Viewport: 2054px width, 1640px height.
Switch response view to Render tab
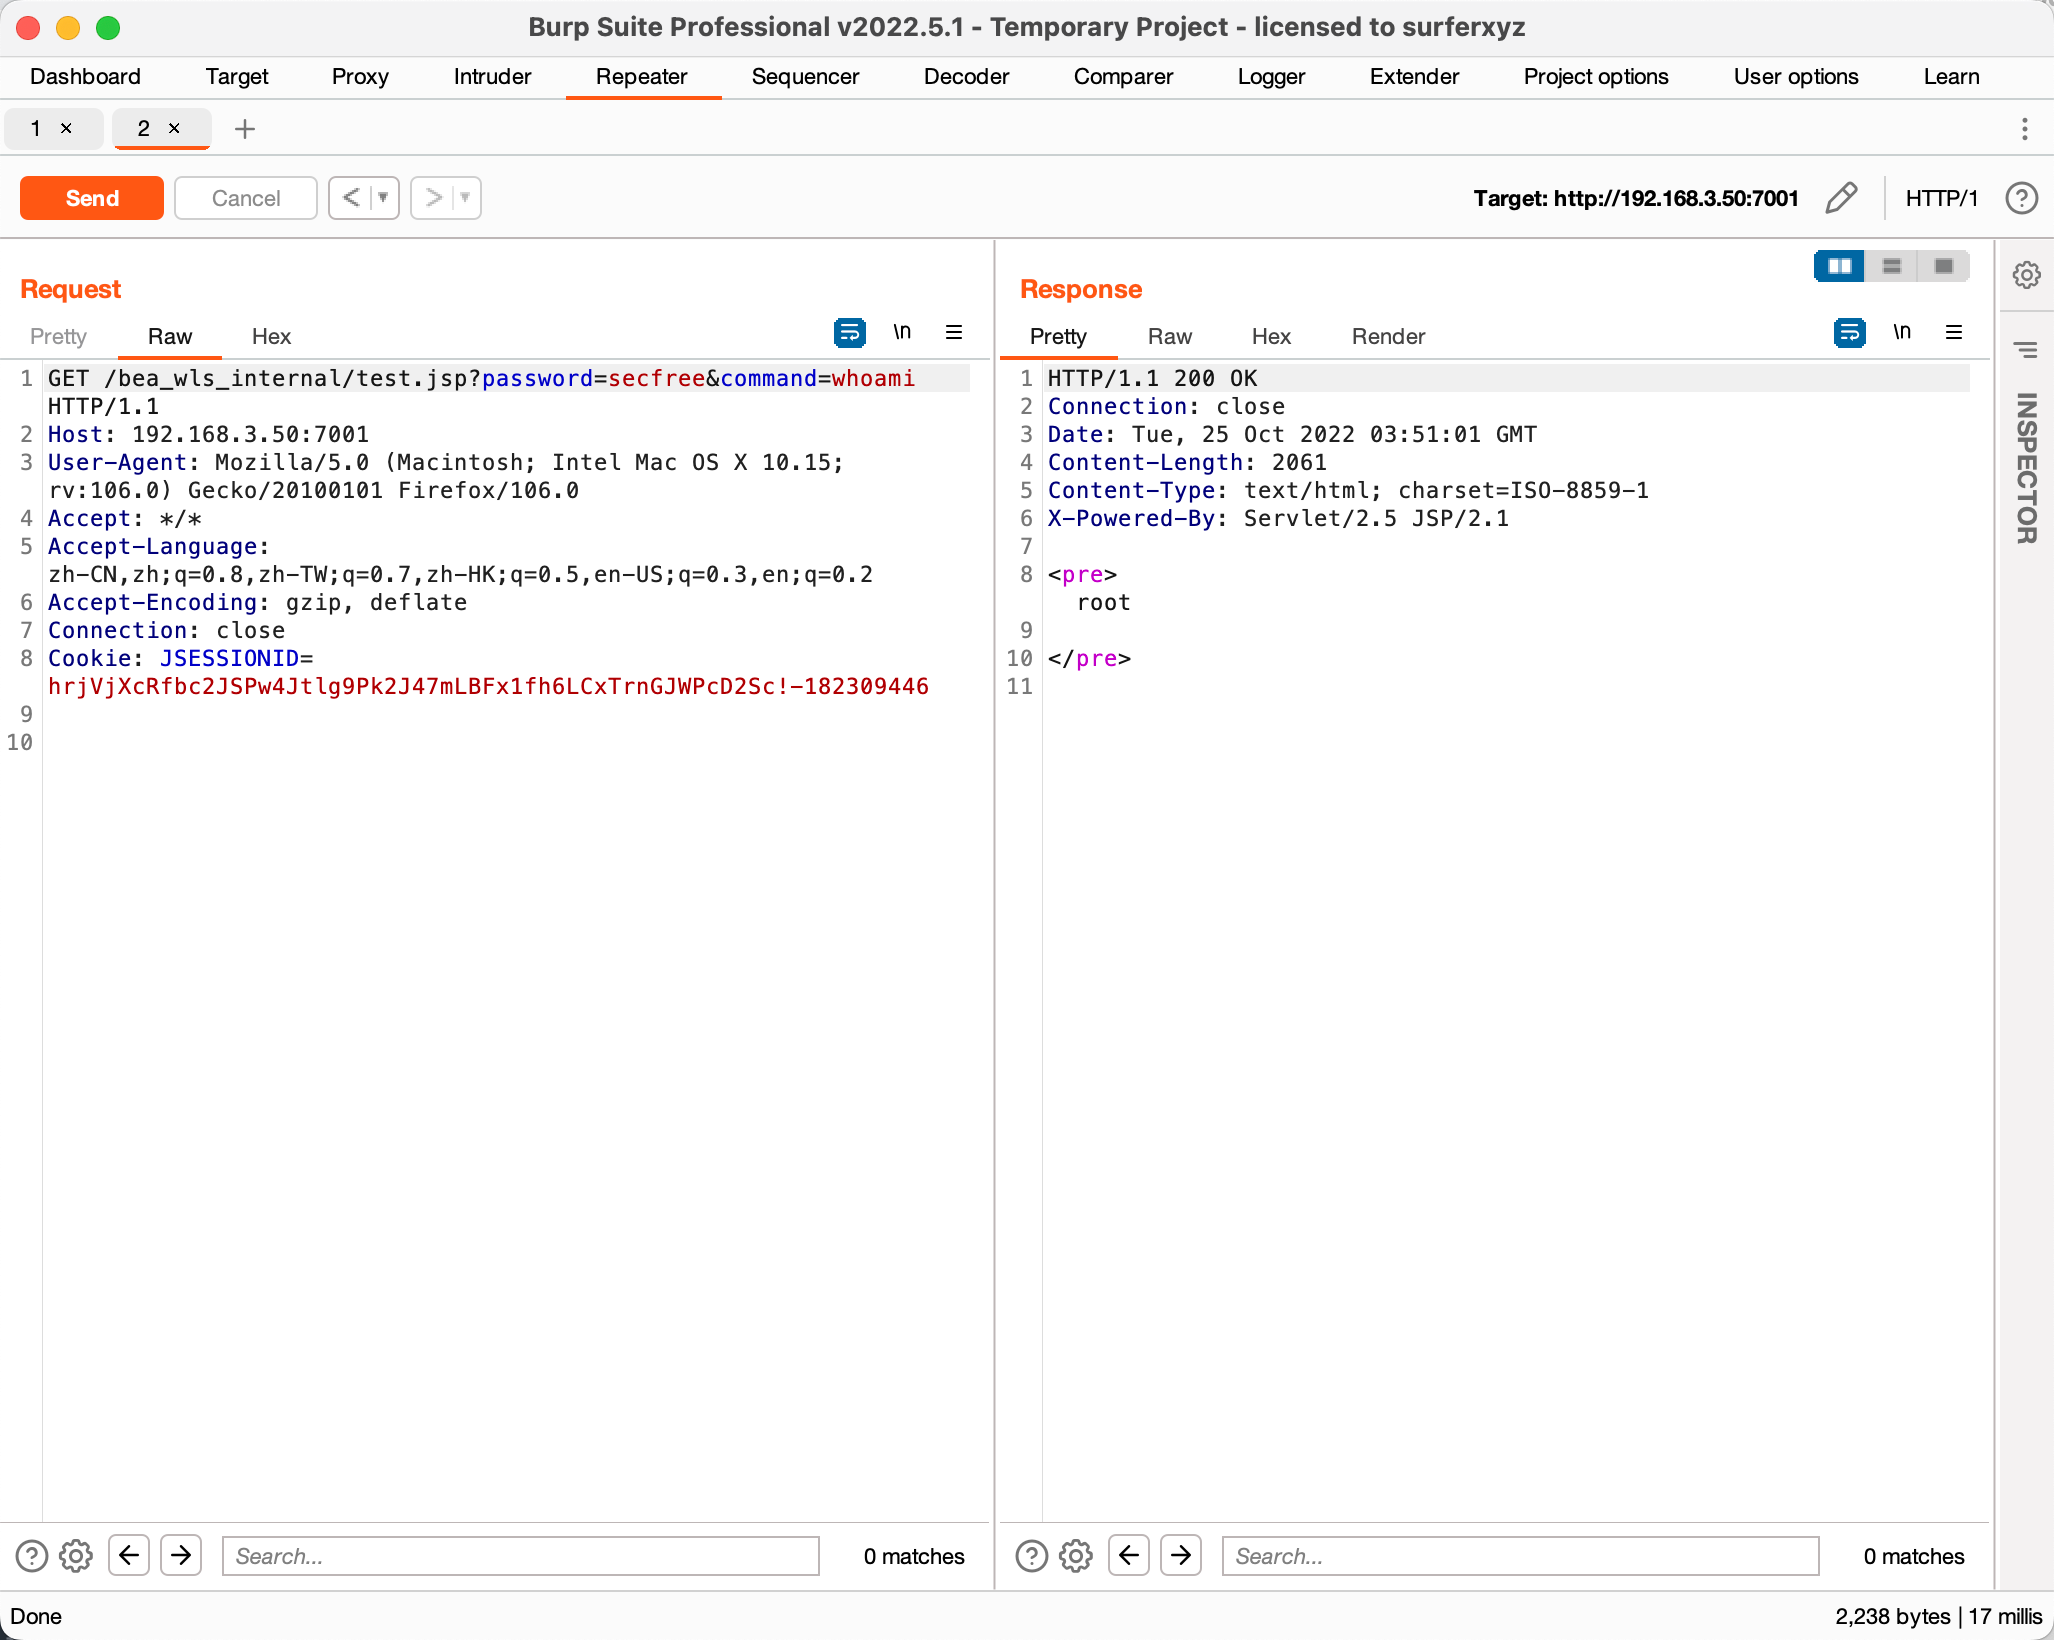(1388, 337)
